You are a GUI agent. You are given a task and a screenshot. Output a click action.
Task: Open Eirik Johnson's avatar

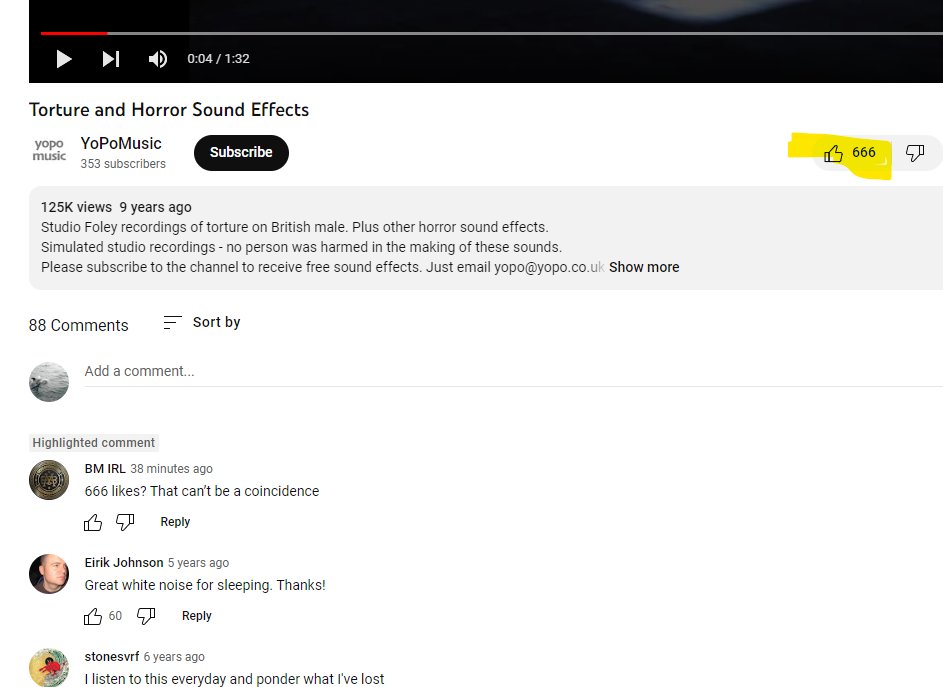tap(49, 574)
